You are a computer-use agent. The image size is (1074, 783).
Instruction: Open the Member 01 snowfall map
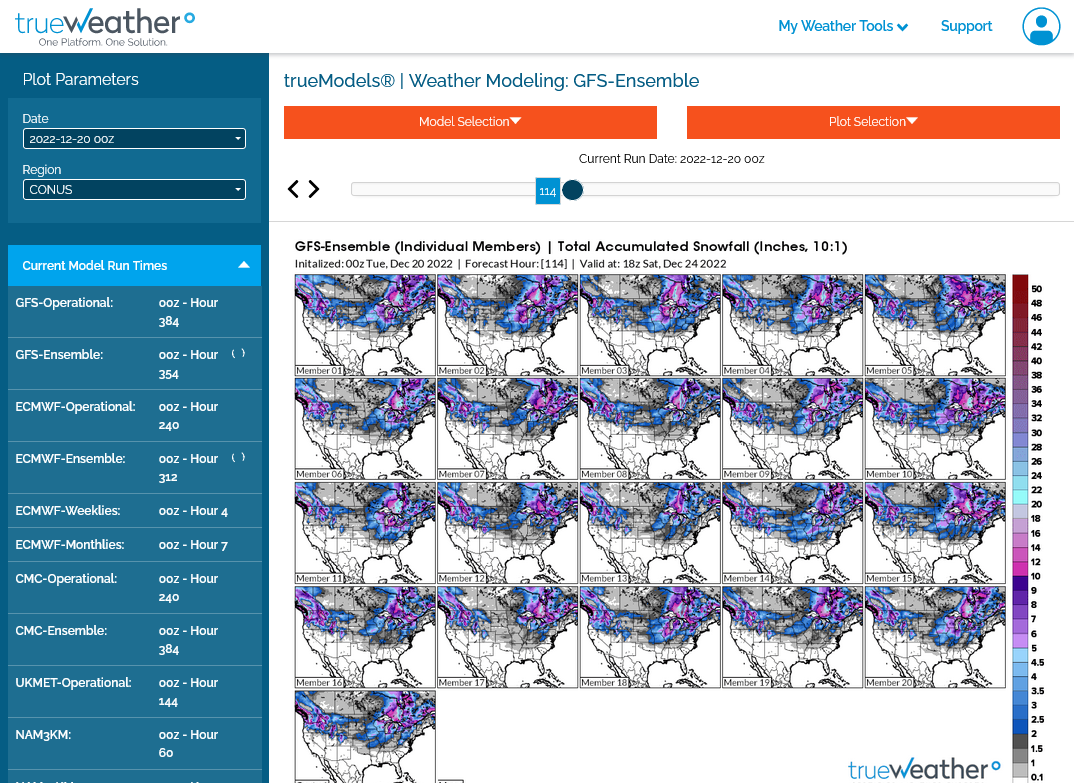coord(365,325)
